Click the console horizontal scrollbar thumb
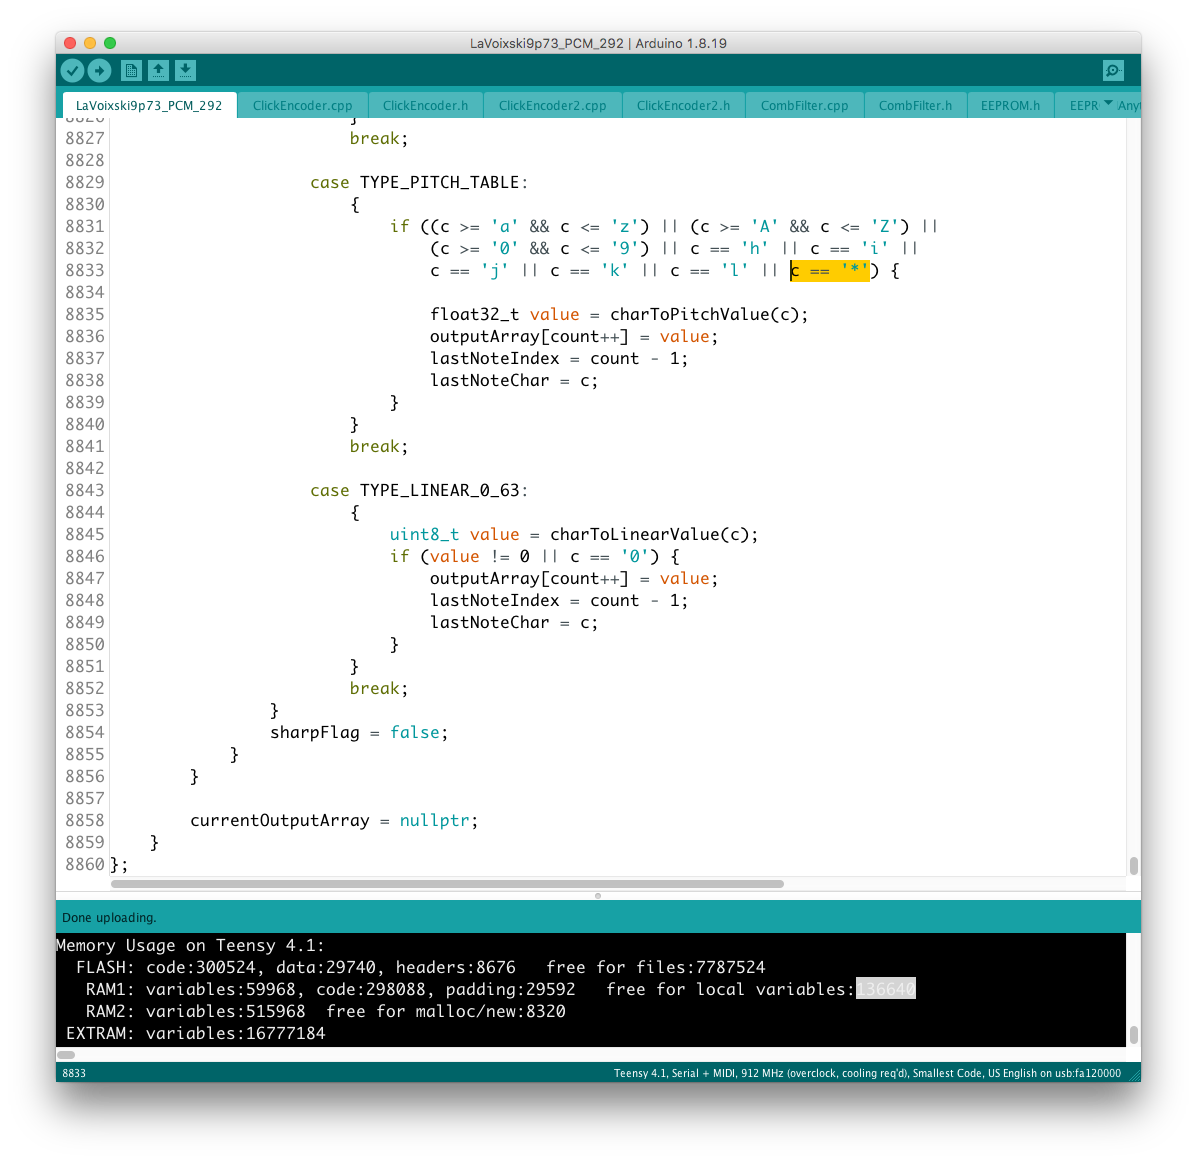 pos(66,1054)
